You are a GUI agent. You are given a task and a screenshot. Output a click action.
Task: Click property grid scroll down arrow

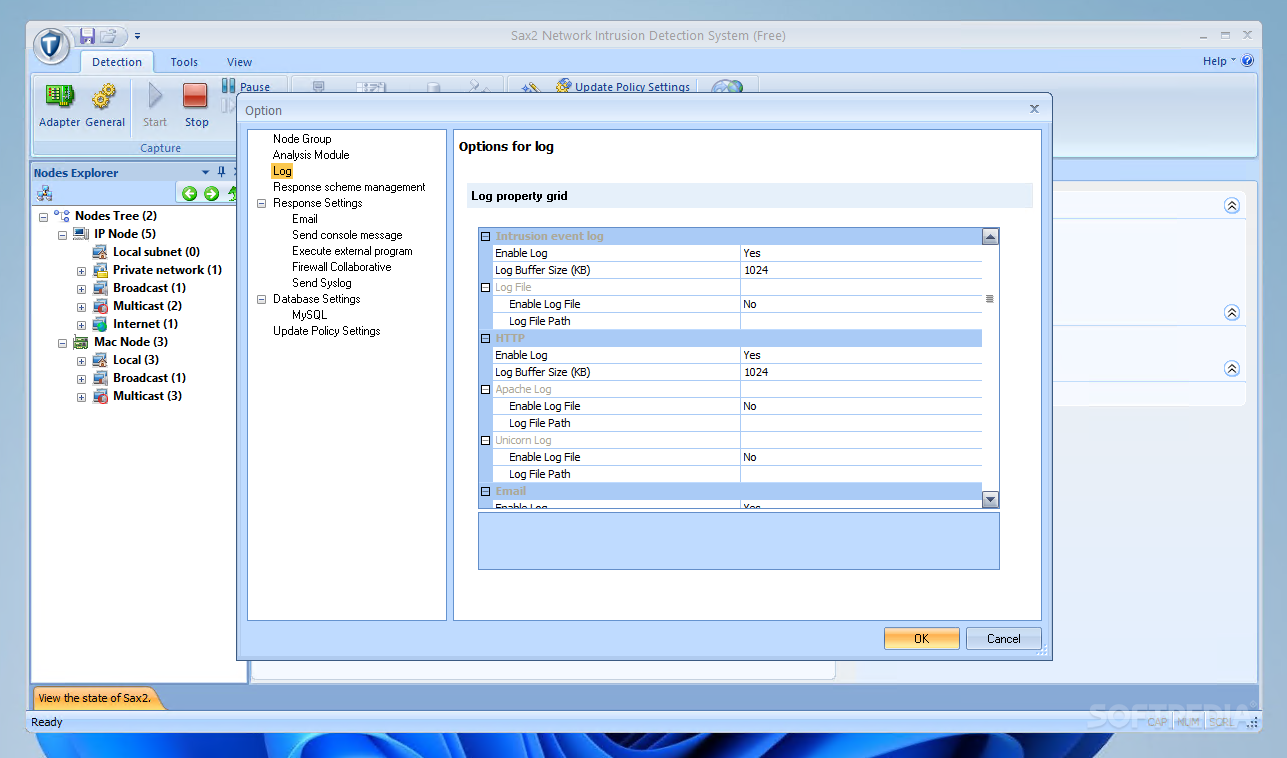click(x=990, y=499)
